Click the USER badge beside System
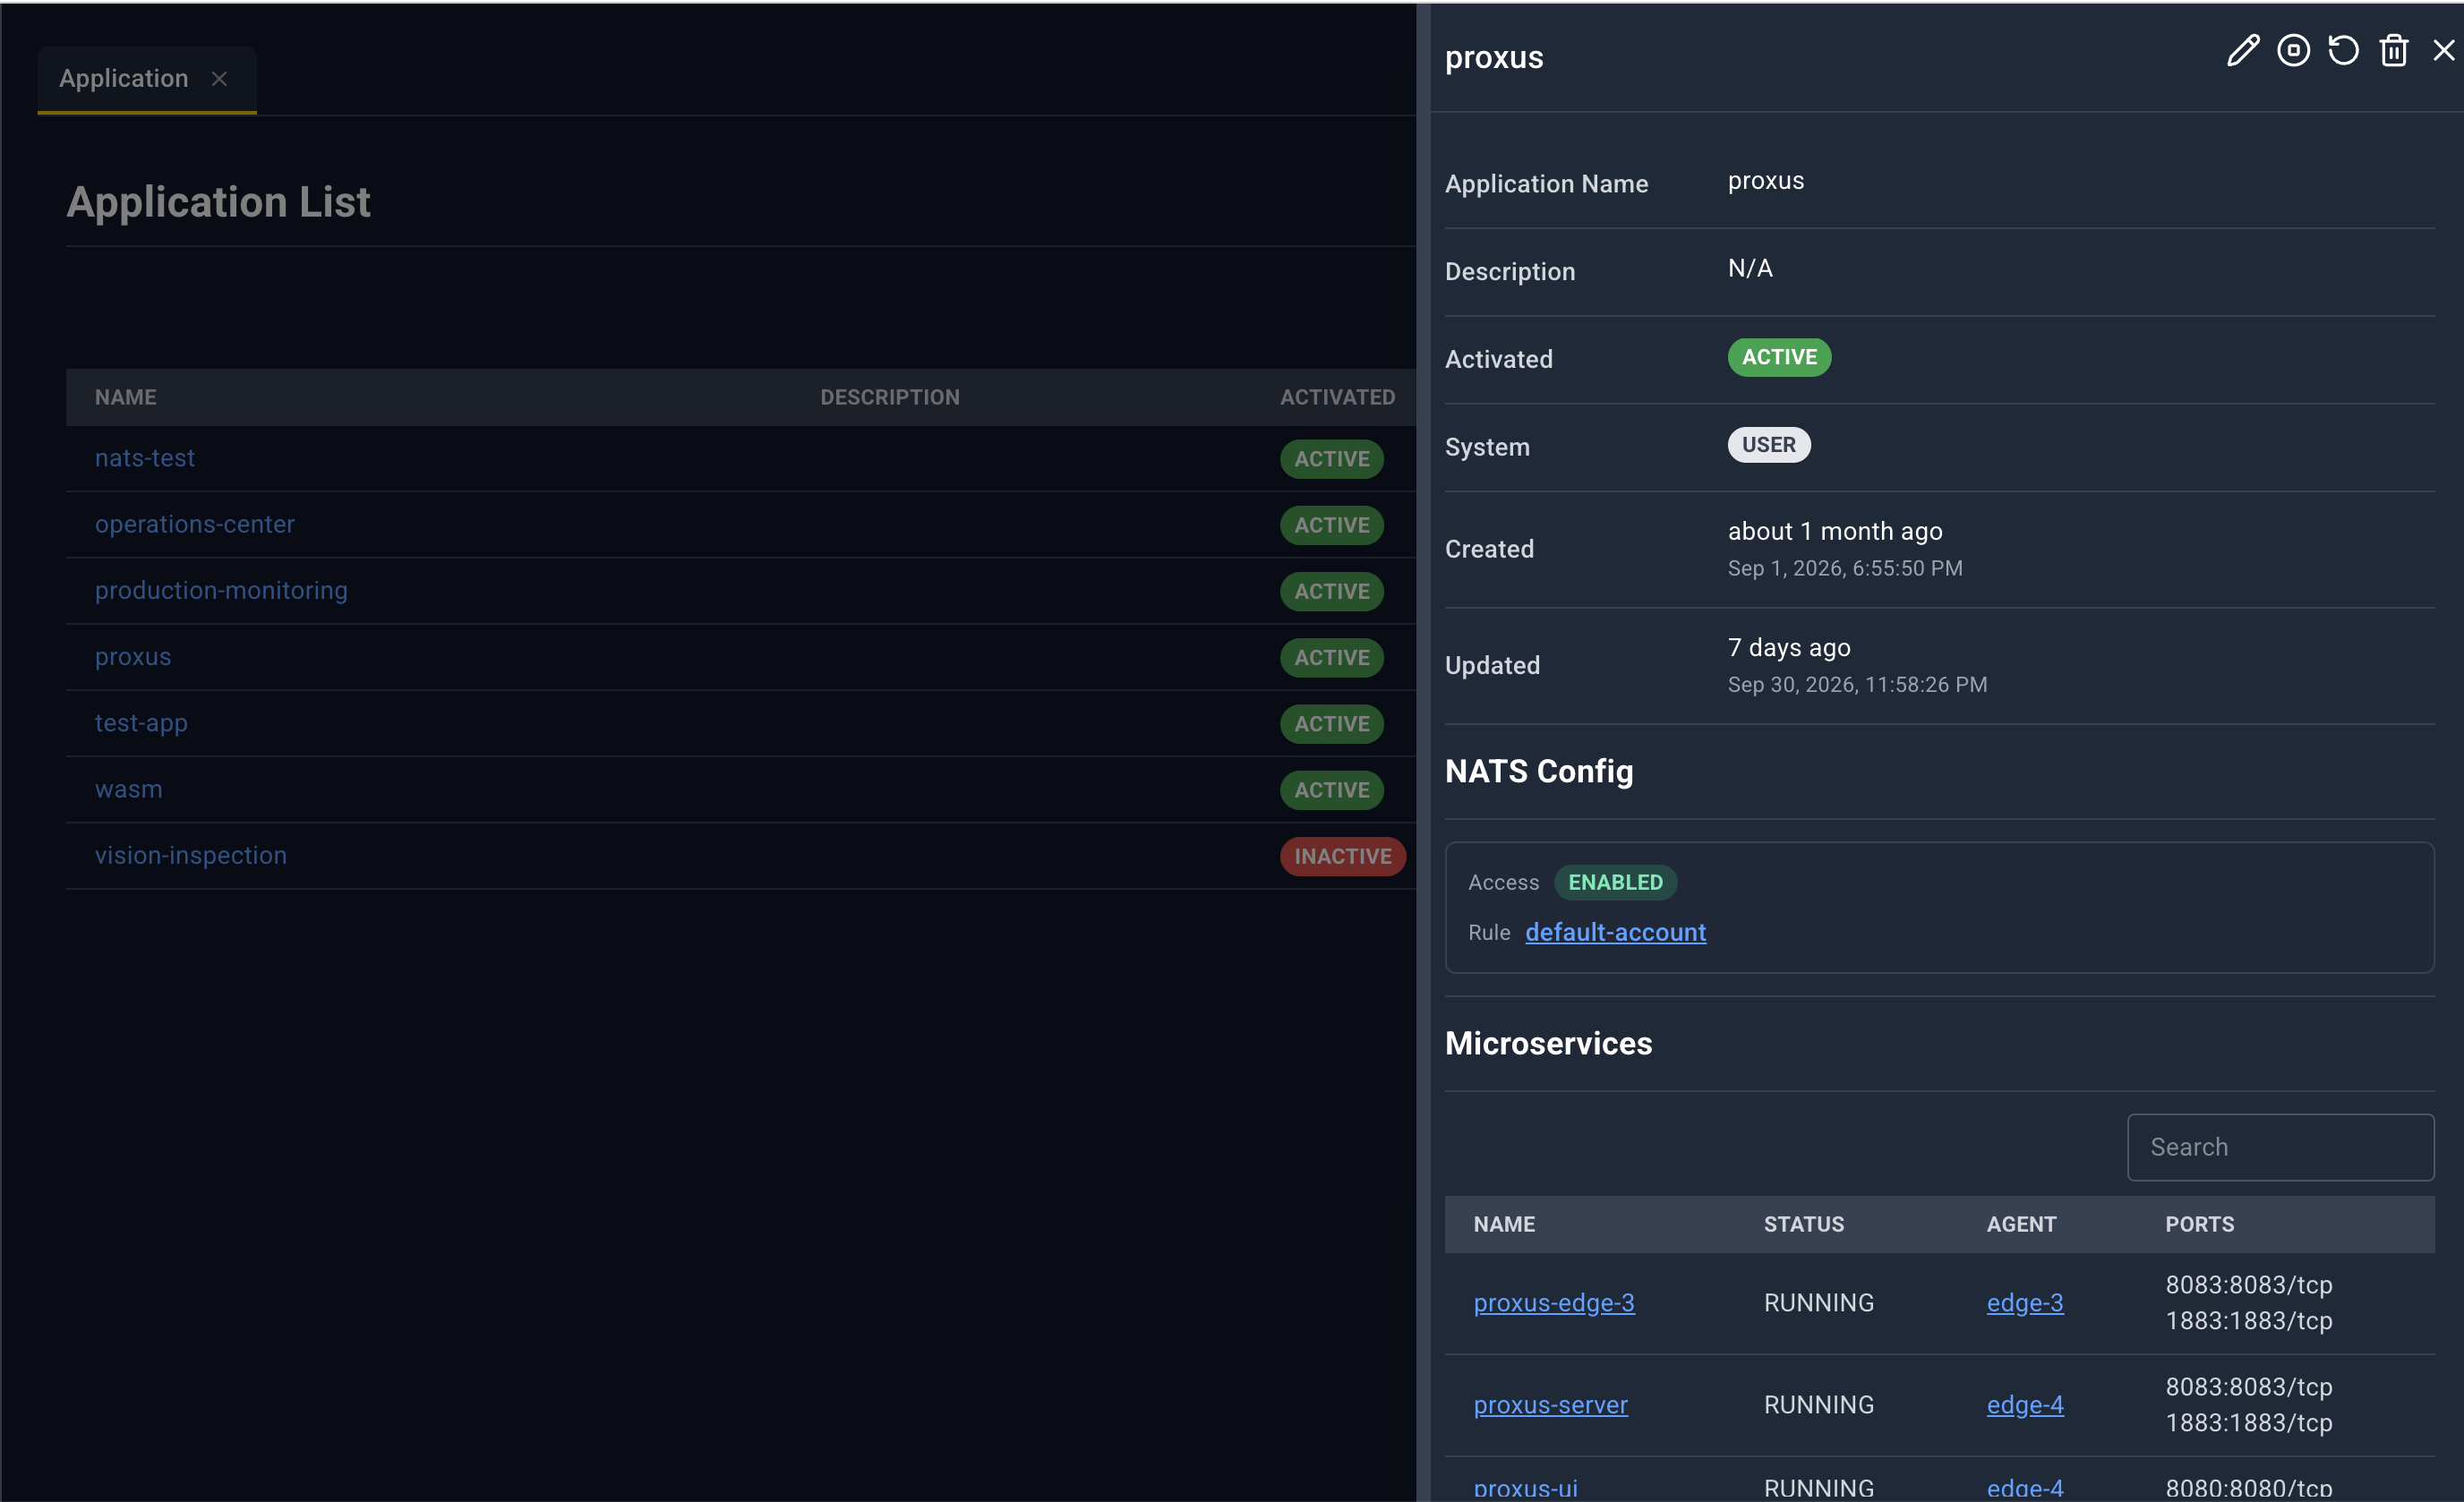The height and width of the screenshot is (1502, 2464). 1768,445
